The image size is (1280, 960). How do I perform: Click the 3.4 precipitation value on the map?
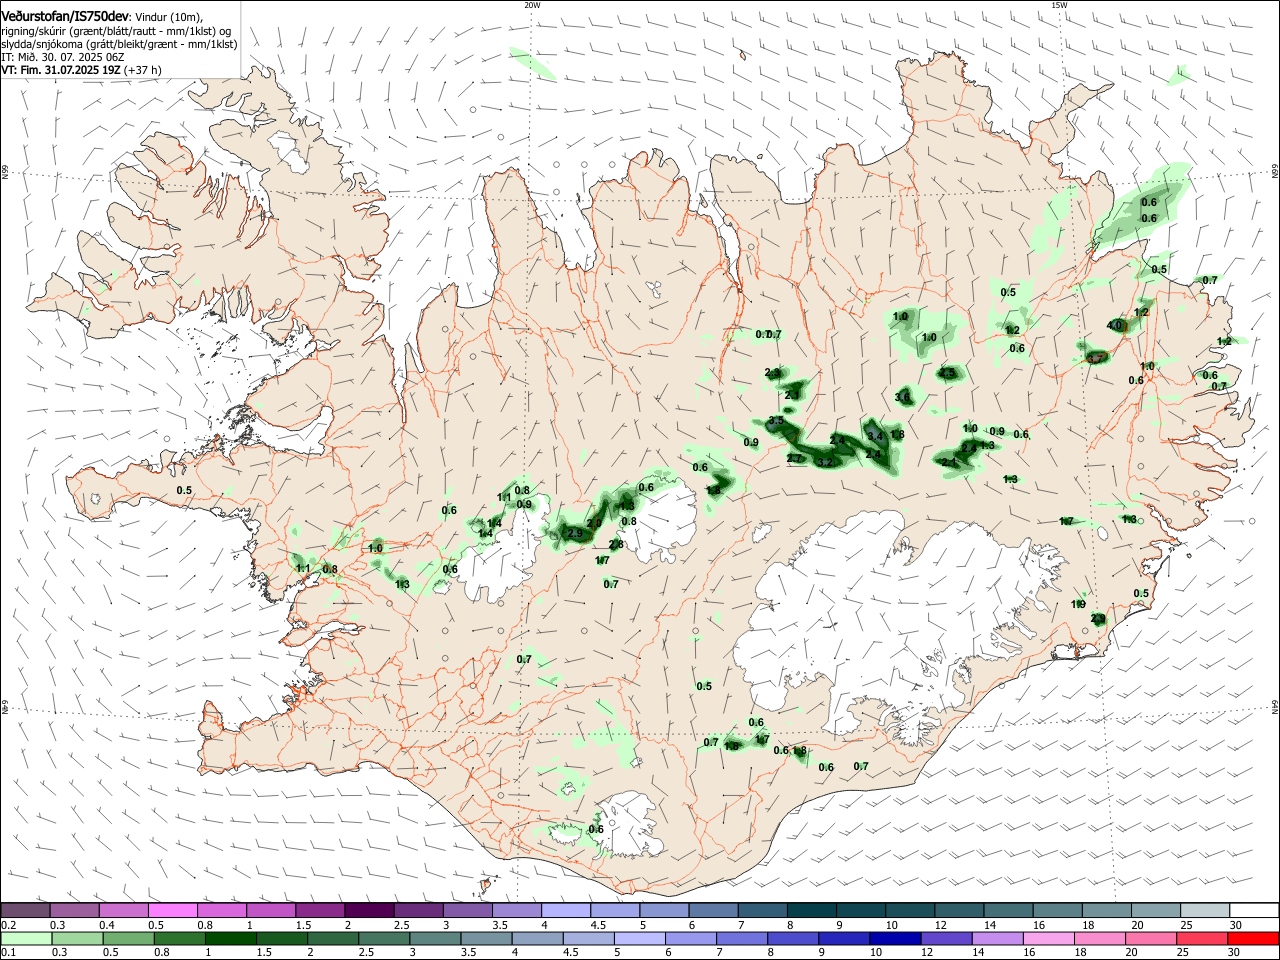[875, 436]
